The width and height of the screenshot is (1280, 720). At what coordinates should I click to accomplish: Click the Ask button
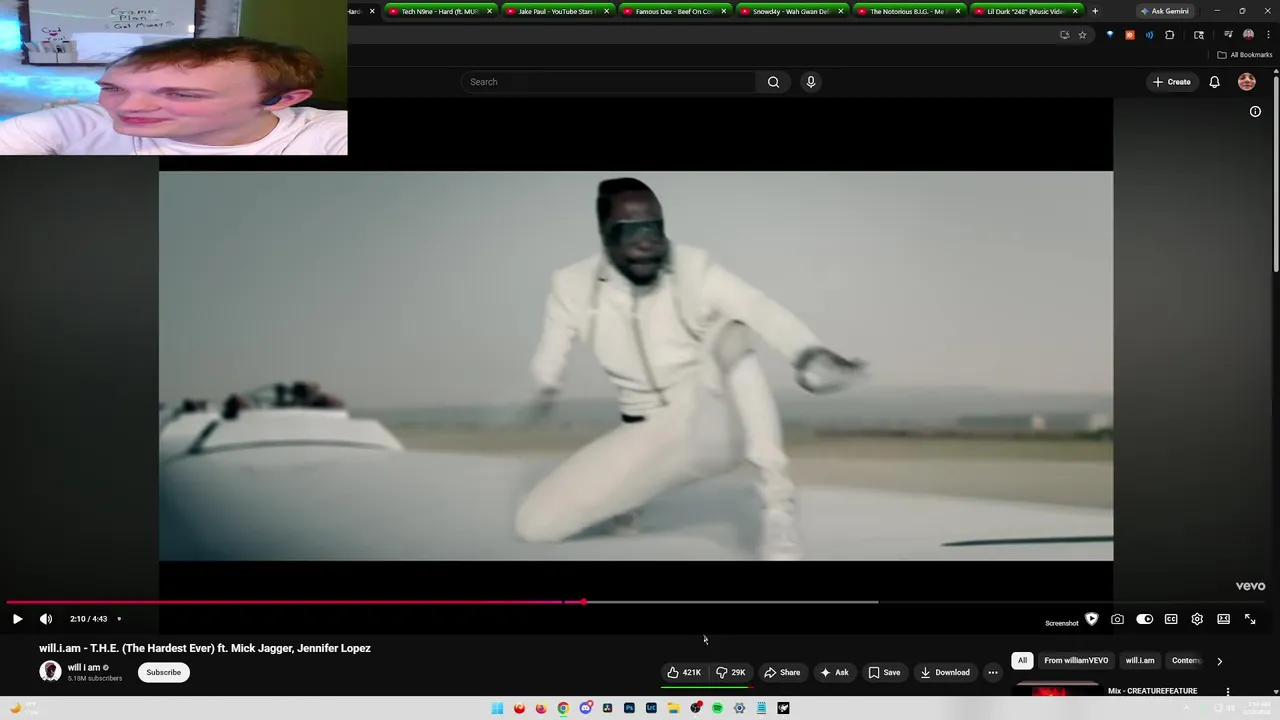click(834, 672)
